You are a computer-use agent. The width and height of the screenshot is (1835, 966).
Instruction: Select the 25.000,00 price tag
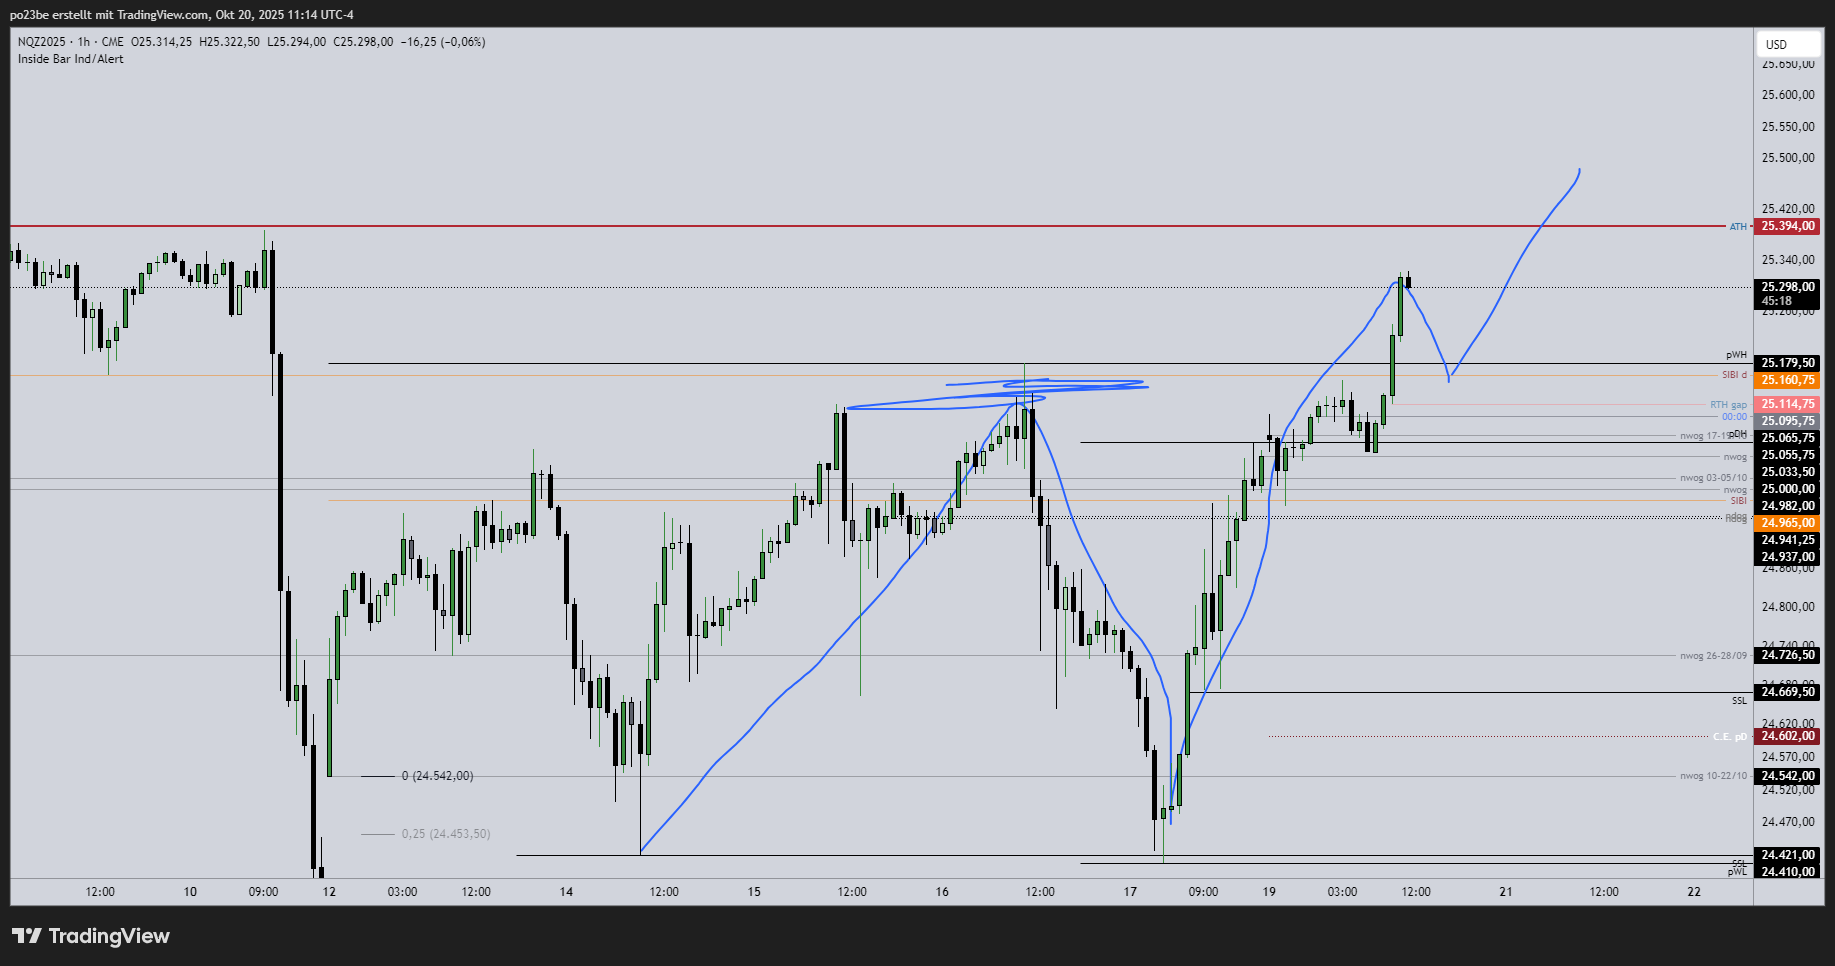click(x=1788, y=489)
